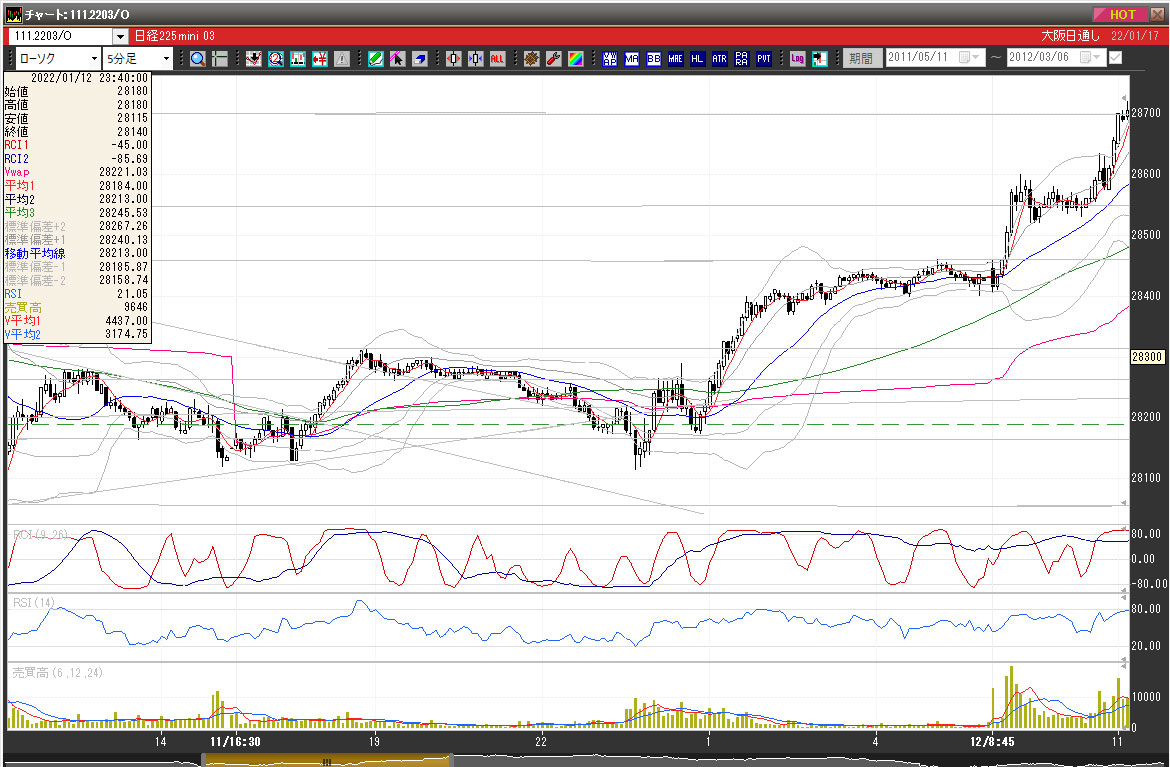The width and height of the screenshot is (1170, 767).
Task: Click the 期間 period button
Action: pos(861,58)
